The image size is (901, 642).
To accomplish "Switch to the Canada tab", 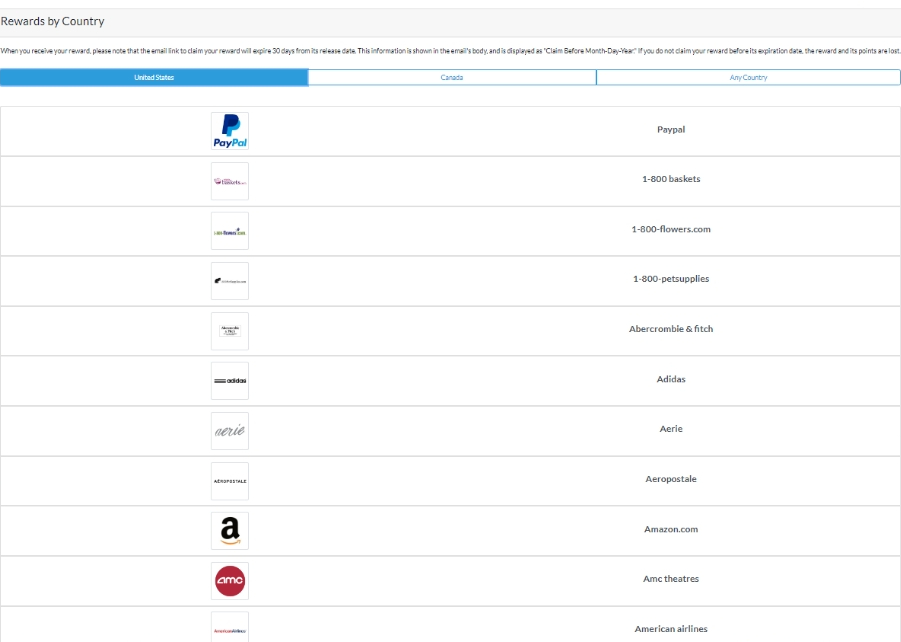I will [452, 78].
